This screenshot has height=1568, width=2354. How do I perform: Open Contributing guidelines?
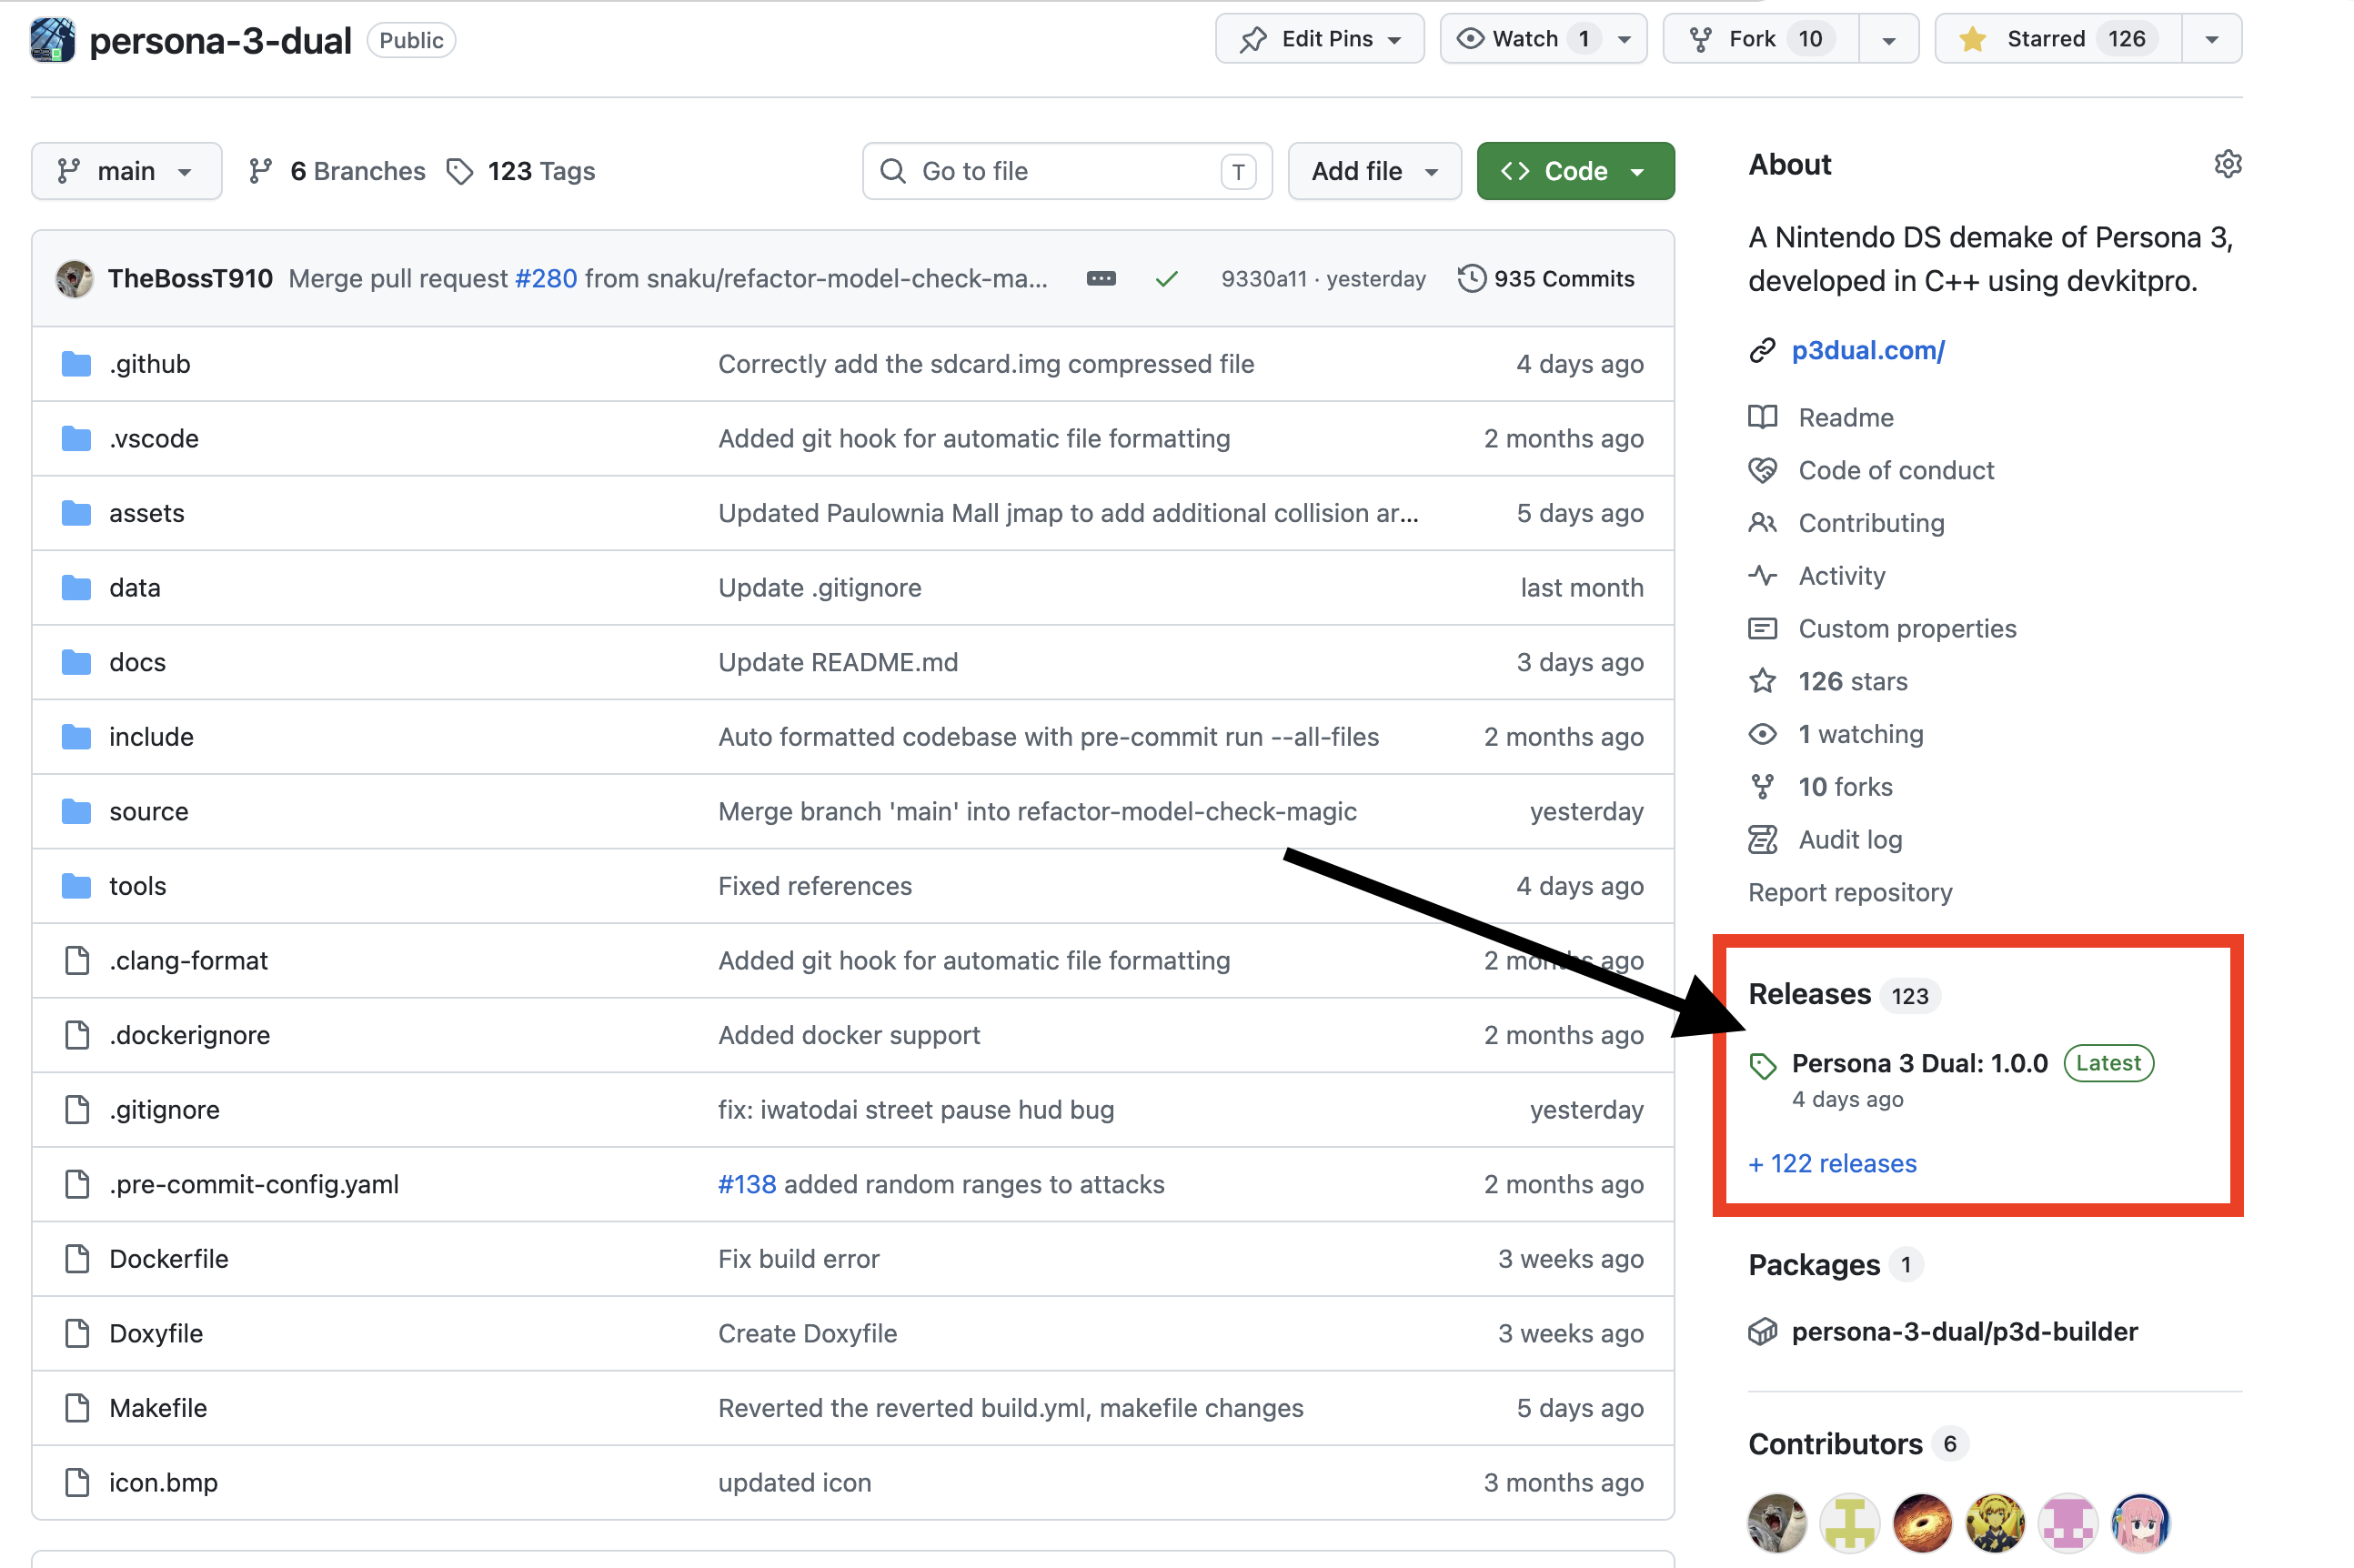pyautogui.click(x=1870, y=523)
